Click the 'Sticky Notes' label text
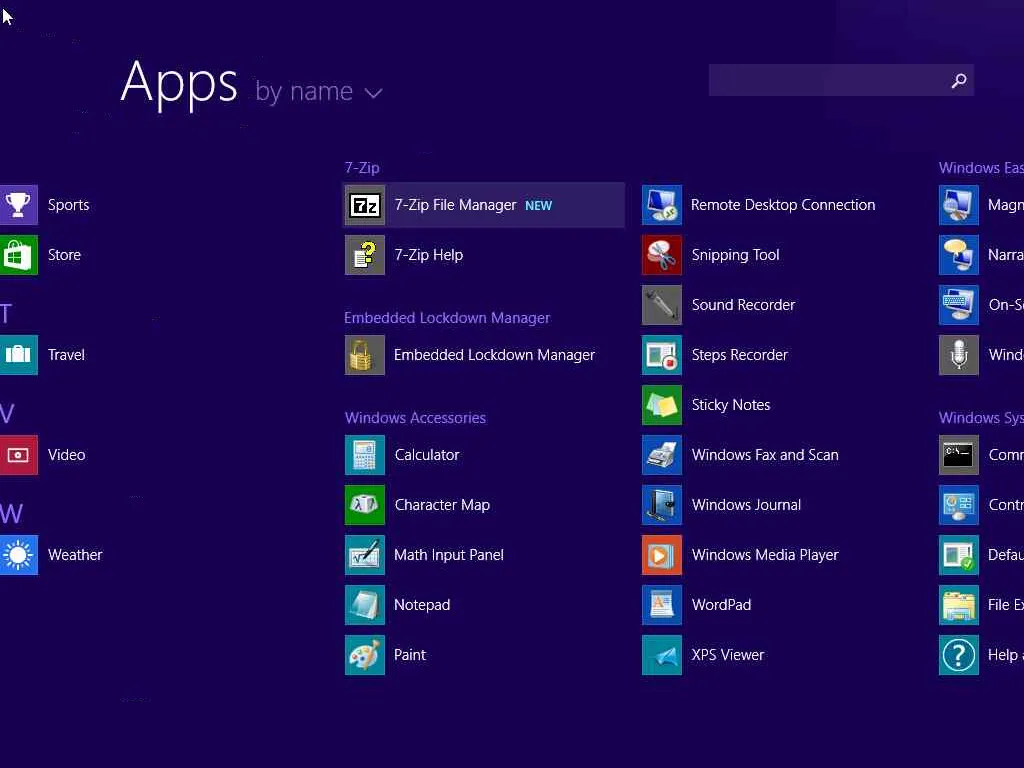Screen dimensions: 1024x768 coord(731,406)
